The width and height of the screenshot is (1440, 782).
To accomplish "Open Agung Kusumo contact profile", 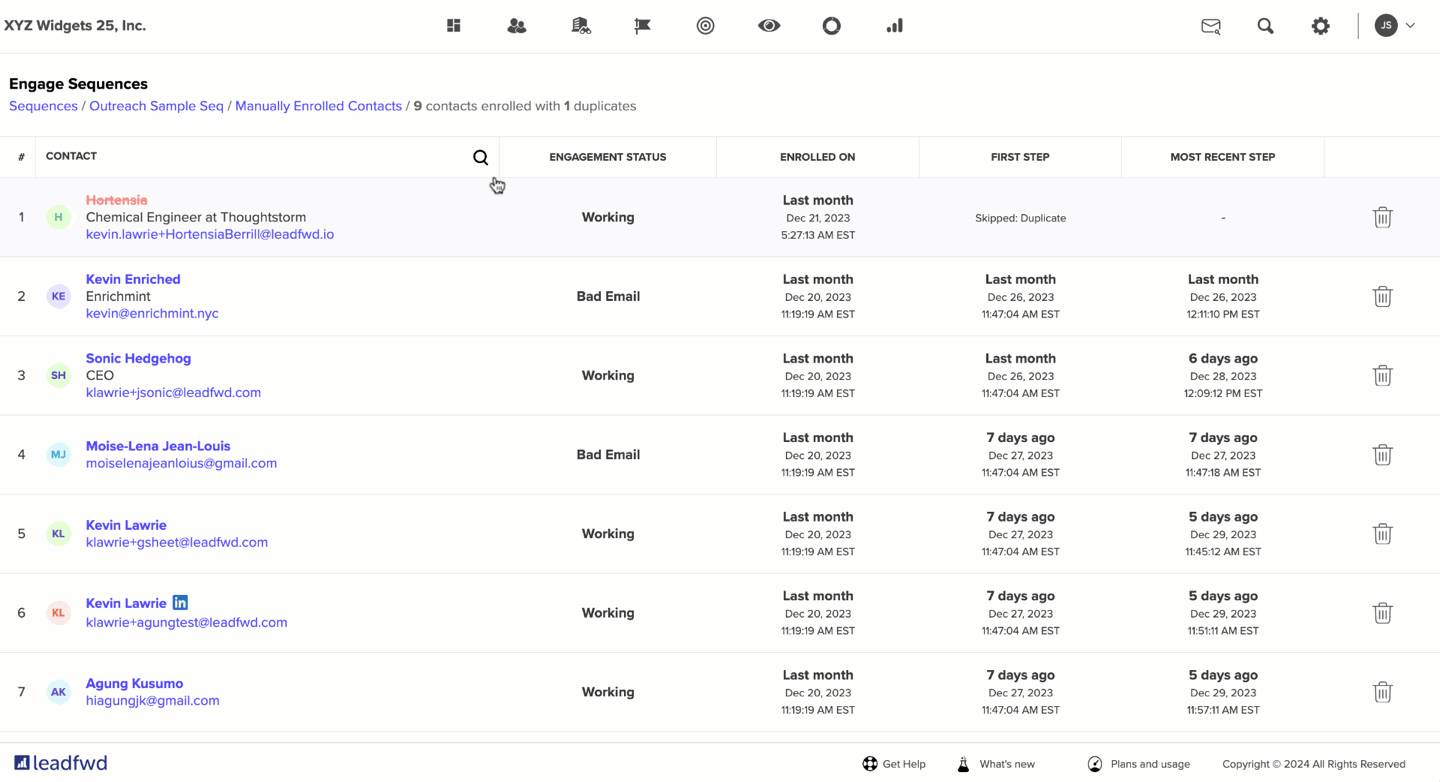I will [134, 683].
